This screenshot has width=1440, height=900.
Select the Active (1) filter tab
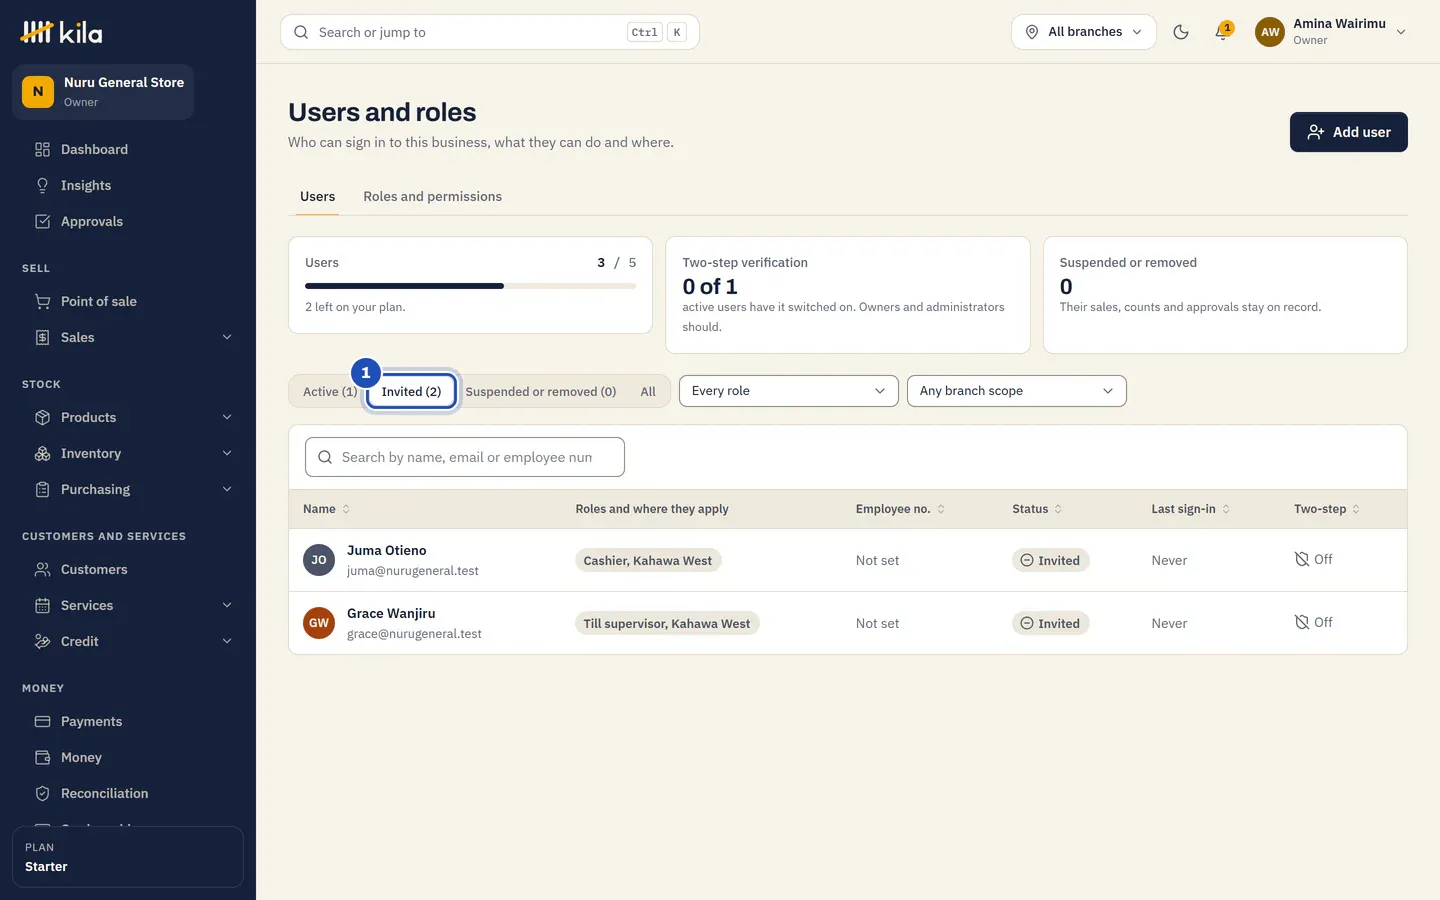coord(329,391)
